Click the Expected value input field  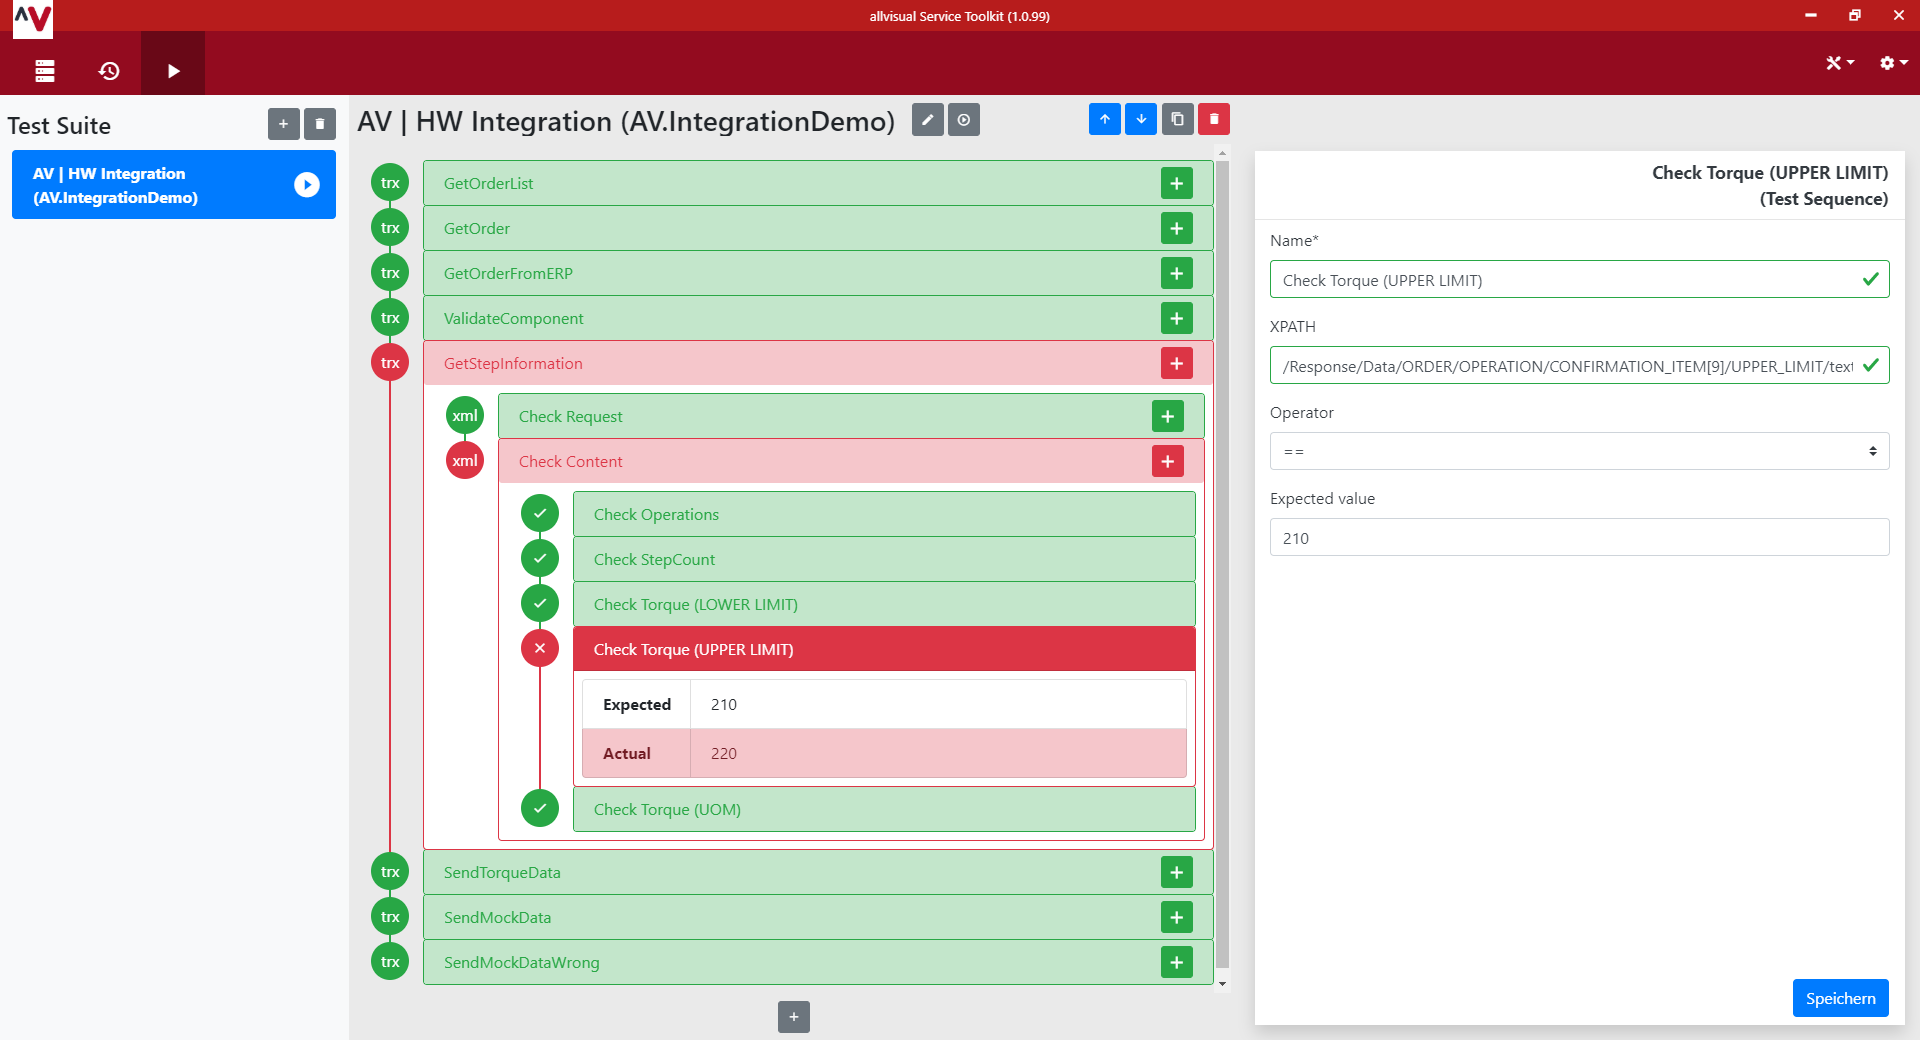coord(1579,537)
